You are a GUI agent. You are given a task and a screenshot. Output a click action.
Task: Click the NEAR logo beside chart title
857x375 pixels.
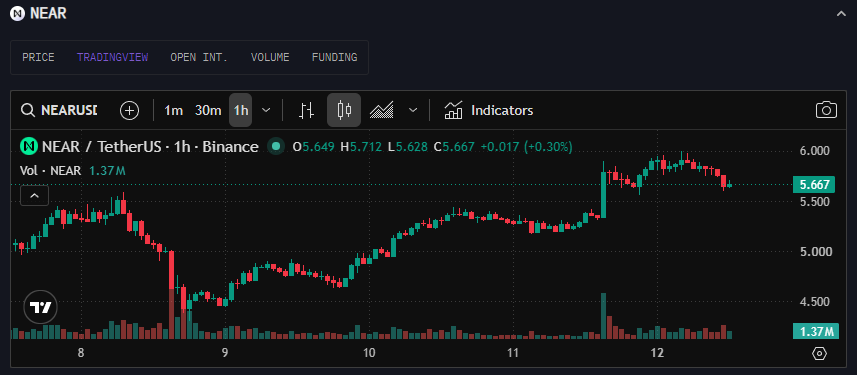pos(28,147)
